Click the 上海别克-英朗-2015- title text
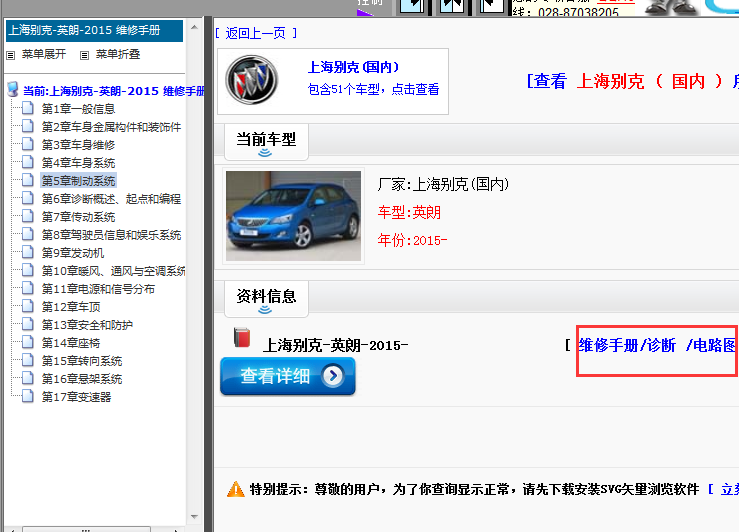 pos(335,345)
